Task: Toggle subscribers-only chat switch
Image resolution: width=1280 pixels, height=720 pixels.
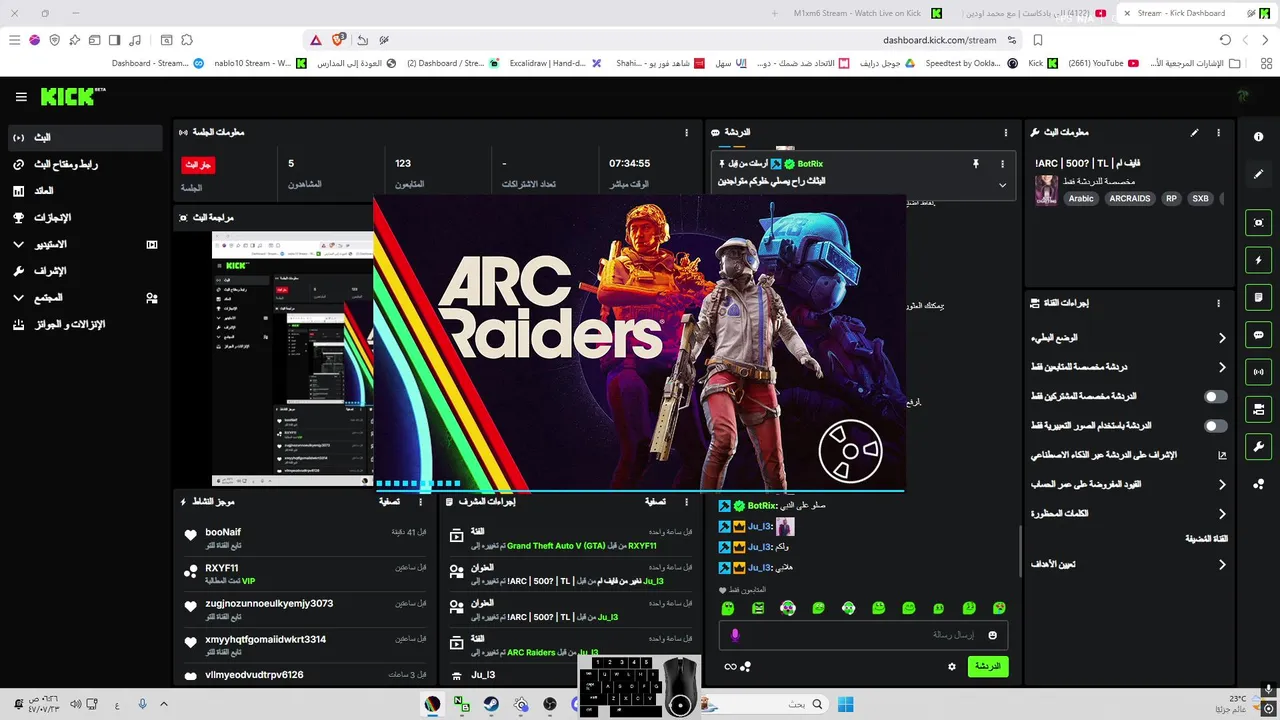Action: tap(1215, 396)
